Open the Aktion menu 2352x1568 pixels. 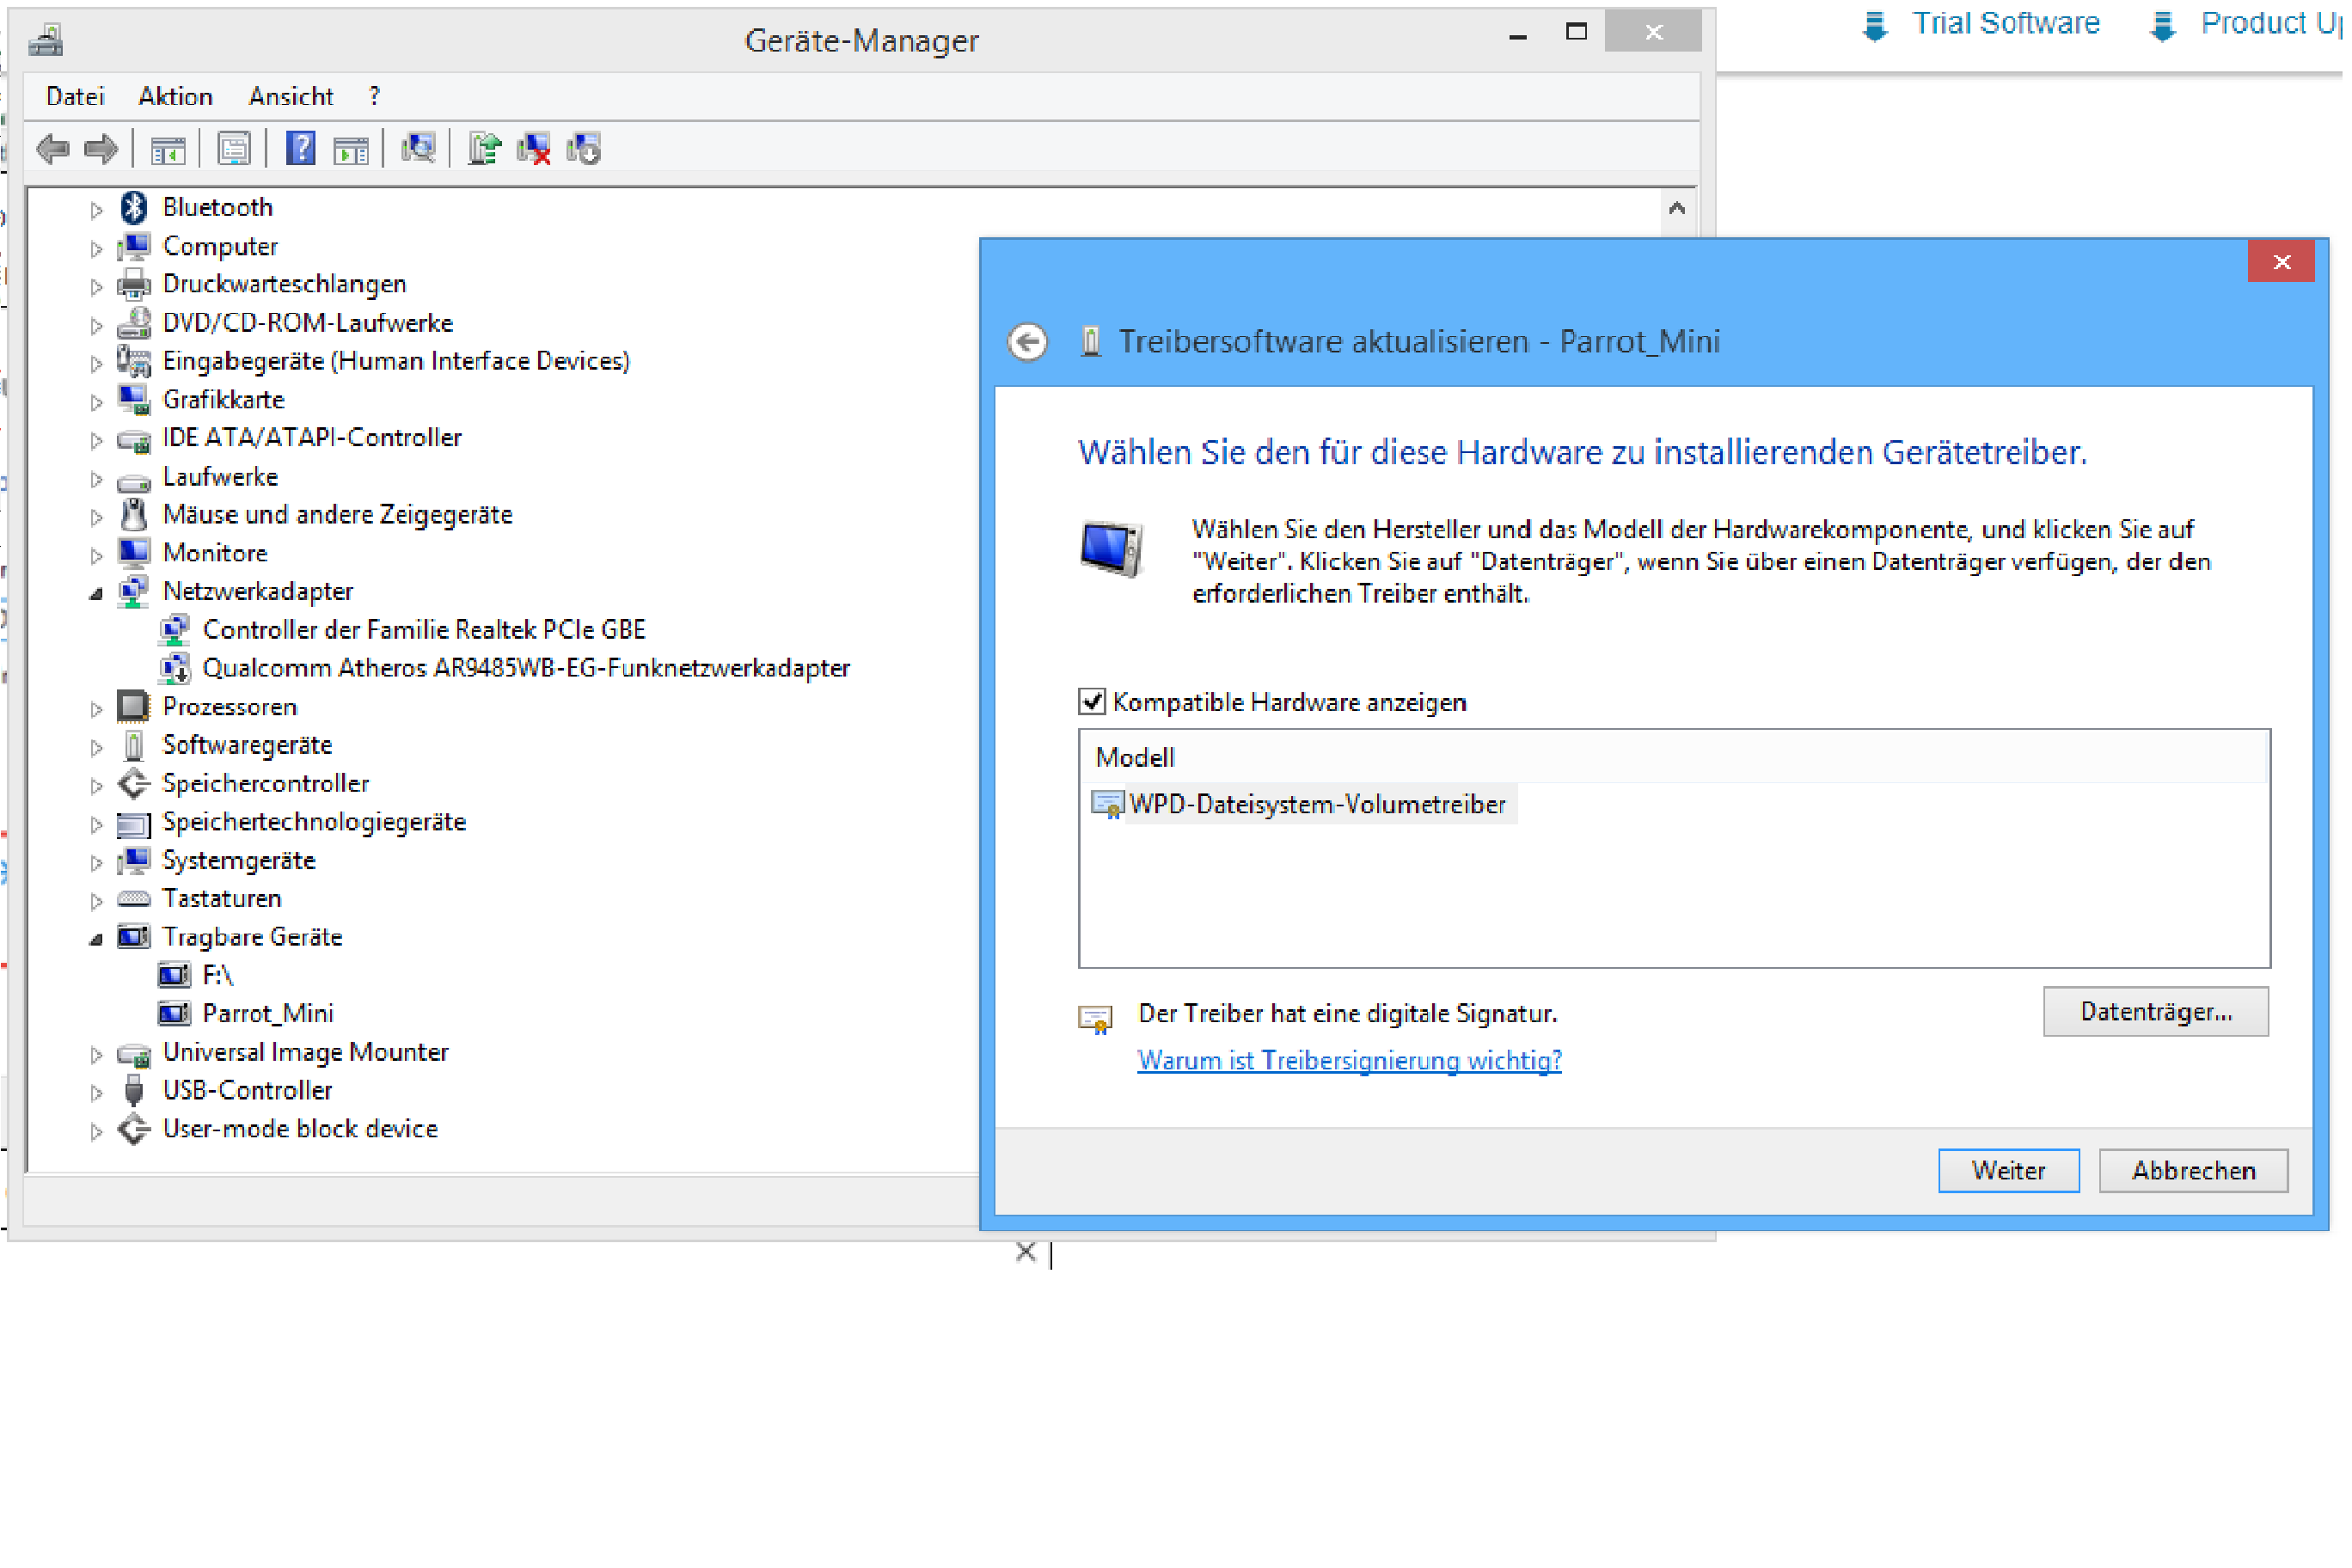[x=176, y=96]
